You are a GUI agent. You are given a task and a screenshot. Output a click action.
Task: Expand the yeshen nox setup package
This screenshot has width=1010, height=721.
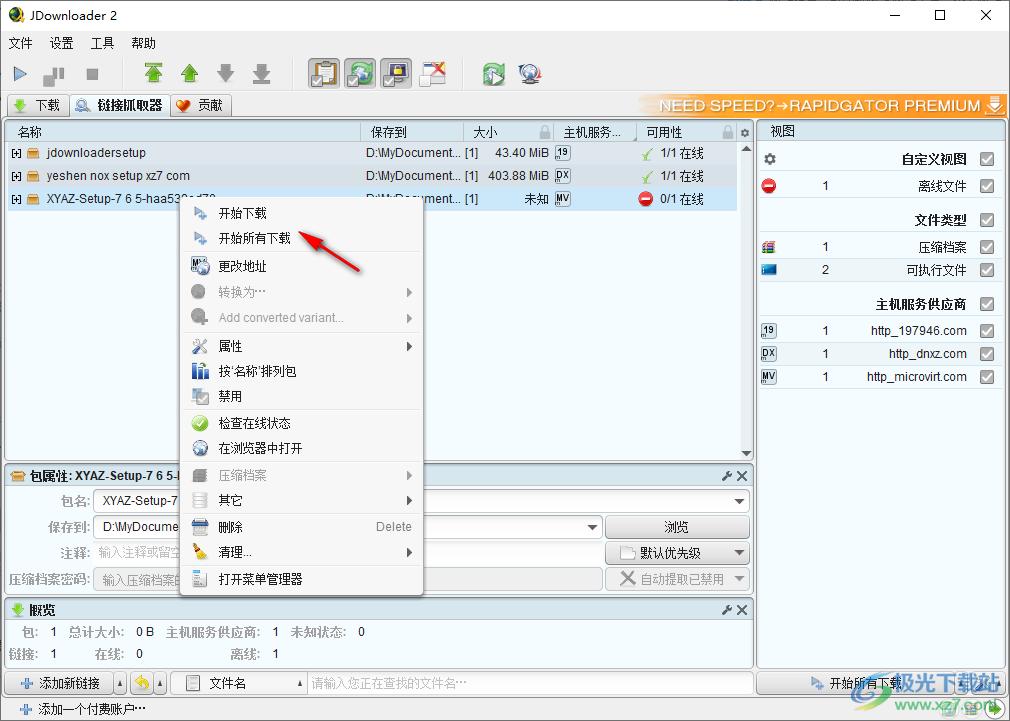[x=16, y=177]
